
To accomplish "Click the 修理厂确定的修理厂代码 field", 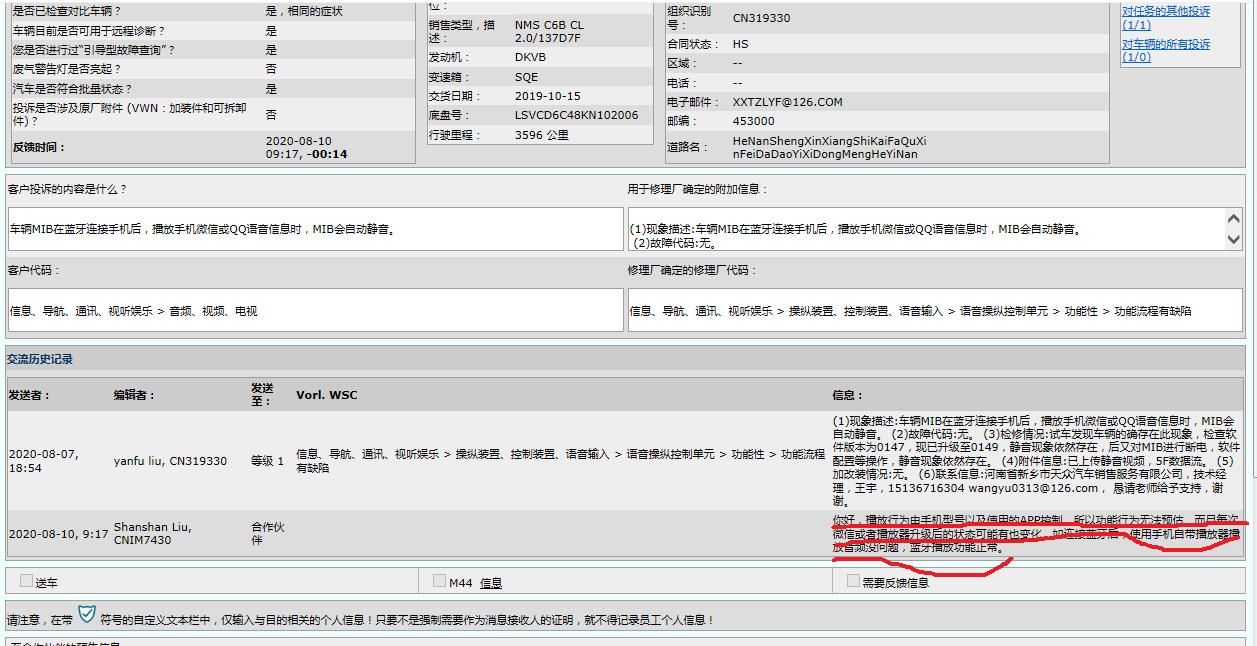I will pyautogui.click(x=934, y=311).
